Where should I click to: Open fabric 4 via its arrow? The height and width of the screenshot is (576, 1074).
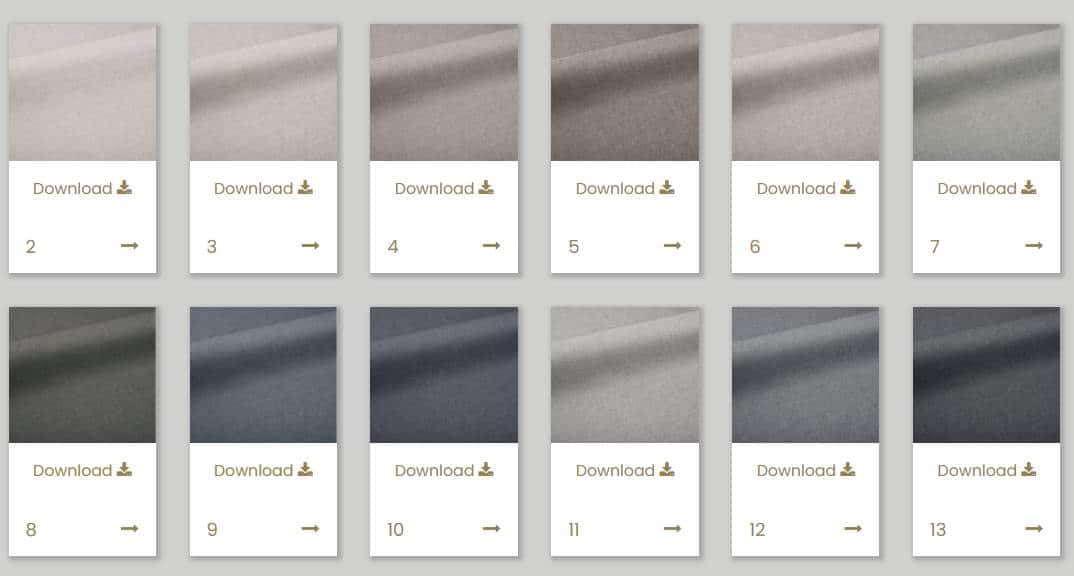pos(491,245)
